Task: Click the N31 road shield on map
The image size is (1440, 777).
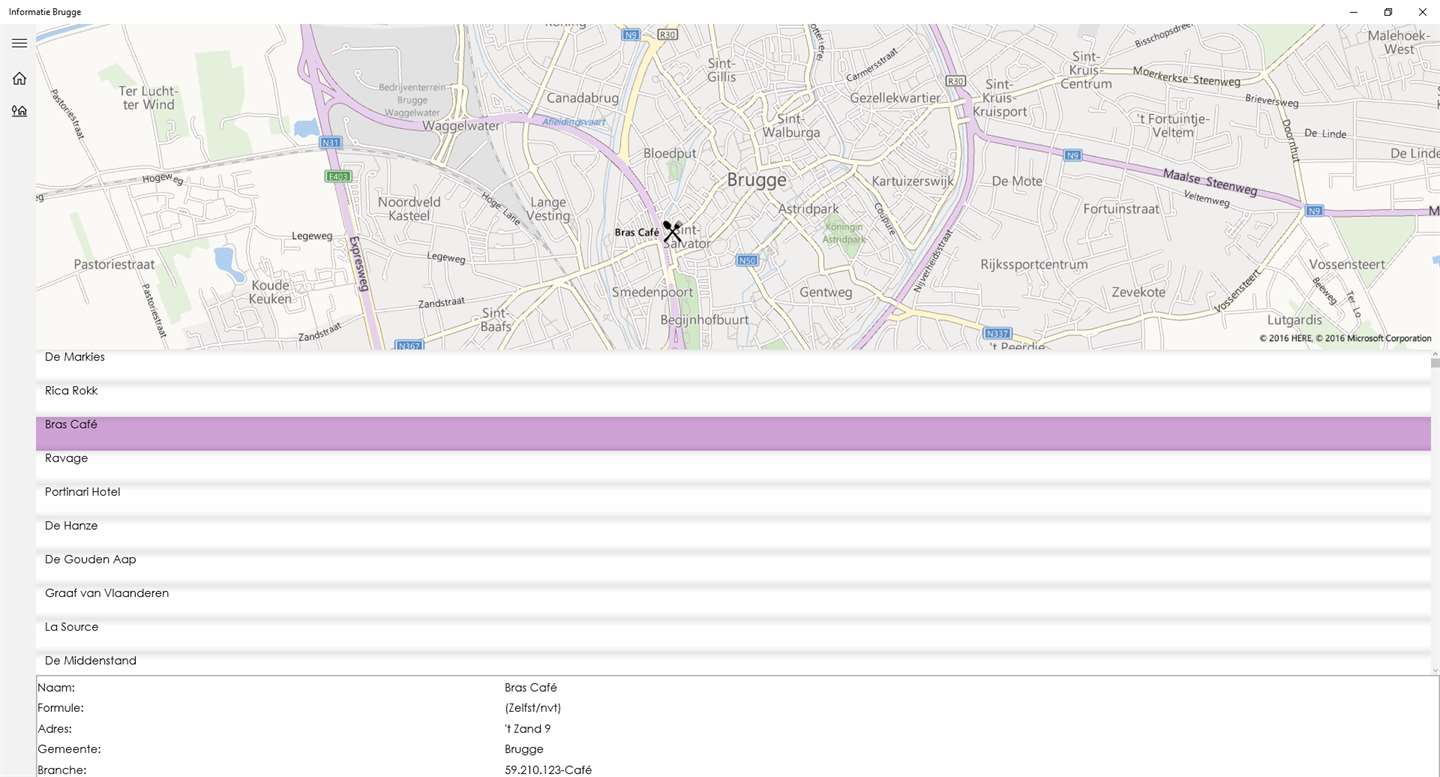Action: coord(331,143)
